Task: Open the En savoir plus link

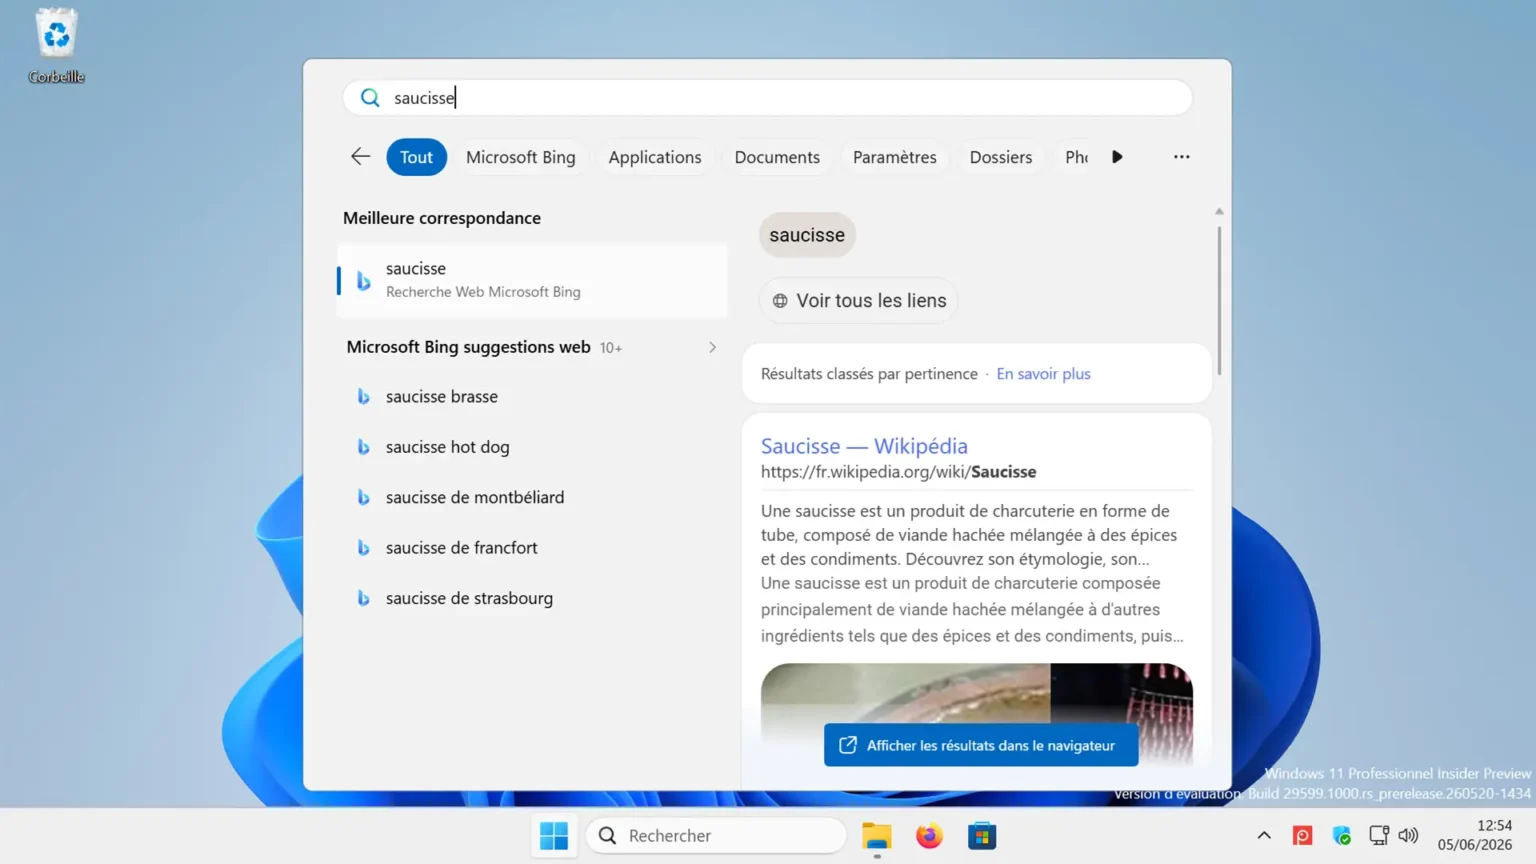Action: pos(1043,374)
